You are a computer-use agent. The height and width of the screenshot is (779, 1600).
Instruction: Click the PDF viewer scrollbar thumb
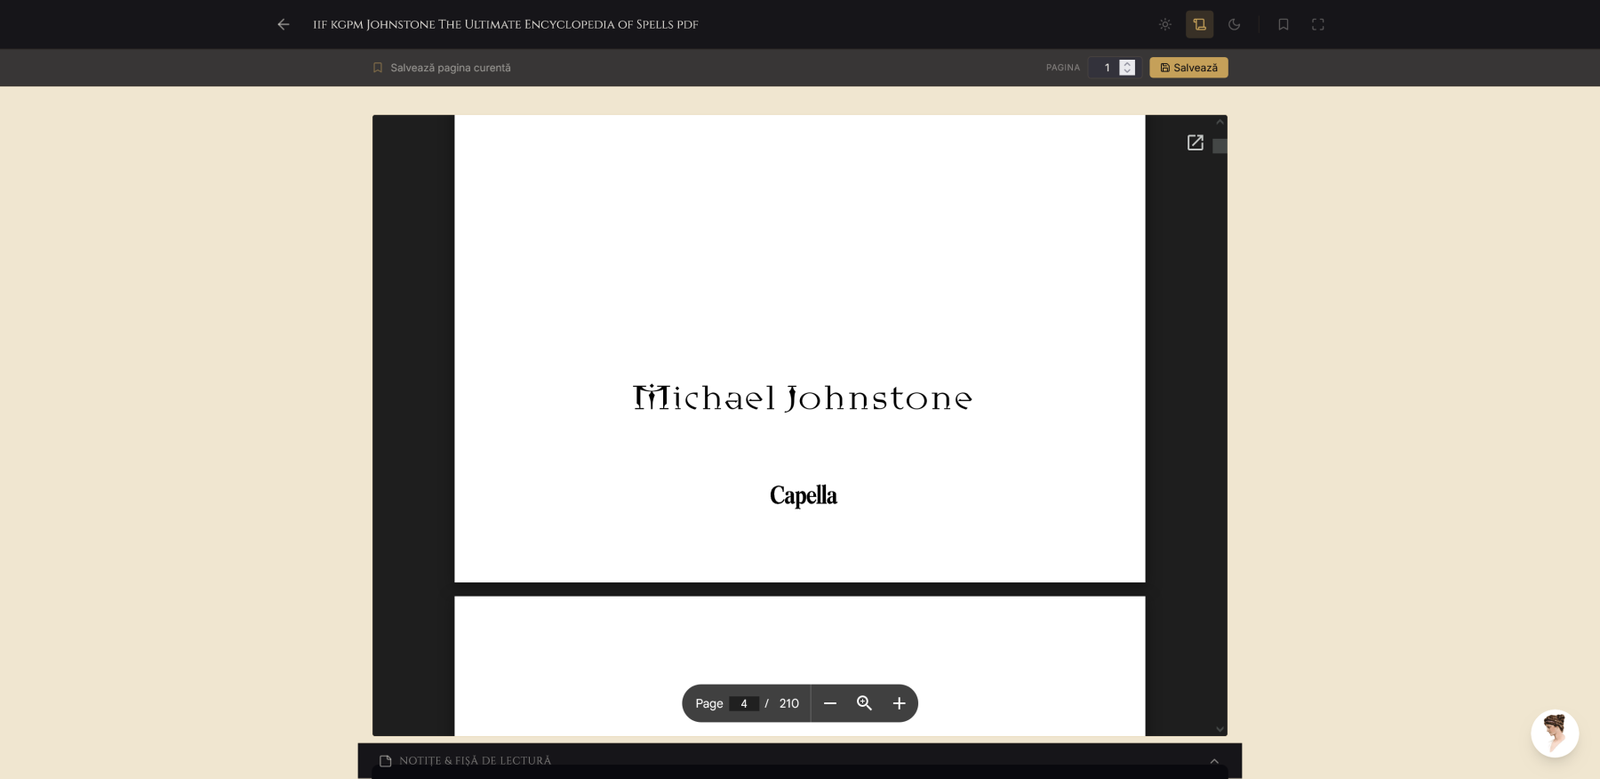[x=1220, y=146]
